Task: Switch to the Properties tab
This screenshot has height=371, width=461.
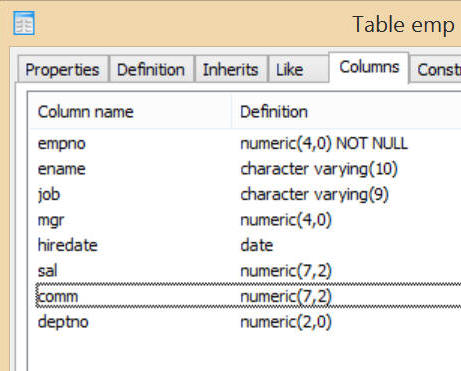Action: point(63,69)
